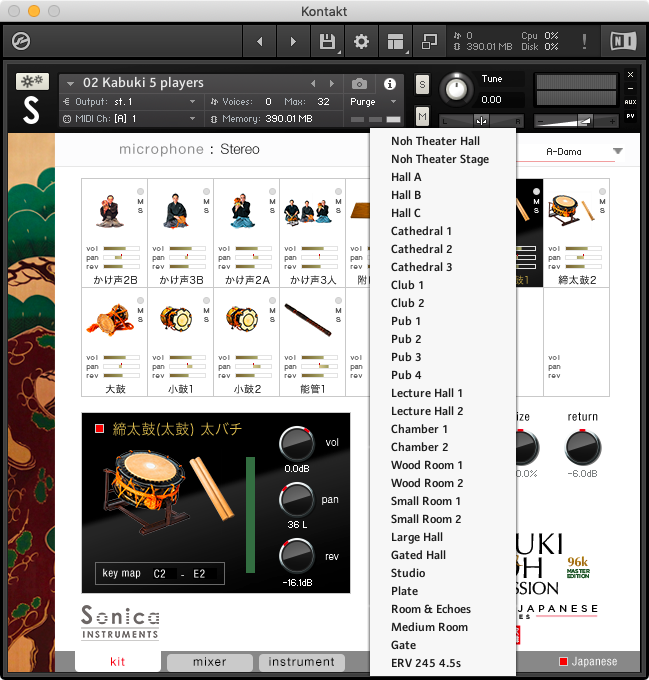Click the NI logo button
649x680 pixels.
pyautogui.click(x=623, y=42)
